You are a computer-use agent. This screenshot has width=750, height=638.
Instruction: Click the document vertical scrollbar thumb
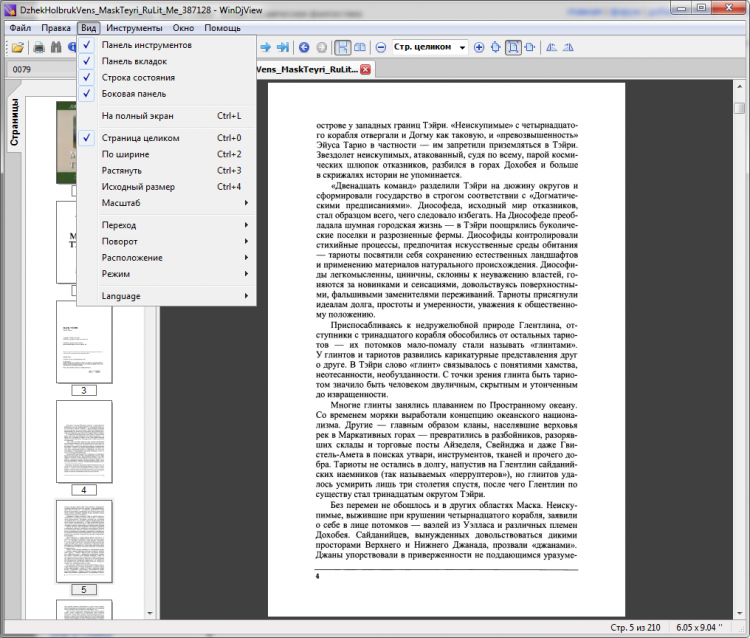pyautogui.click(x=739, y=108)
